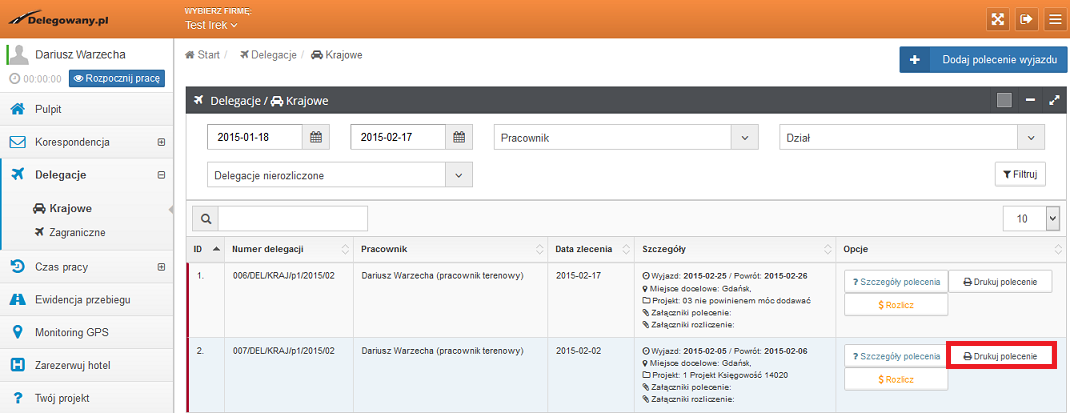Click the table search input field

point(293,218)
